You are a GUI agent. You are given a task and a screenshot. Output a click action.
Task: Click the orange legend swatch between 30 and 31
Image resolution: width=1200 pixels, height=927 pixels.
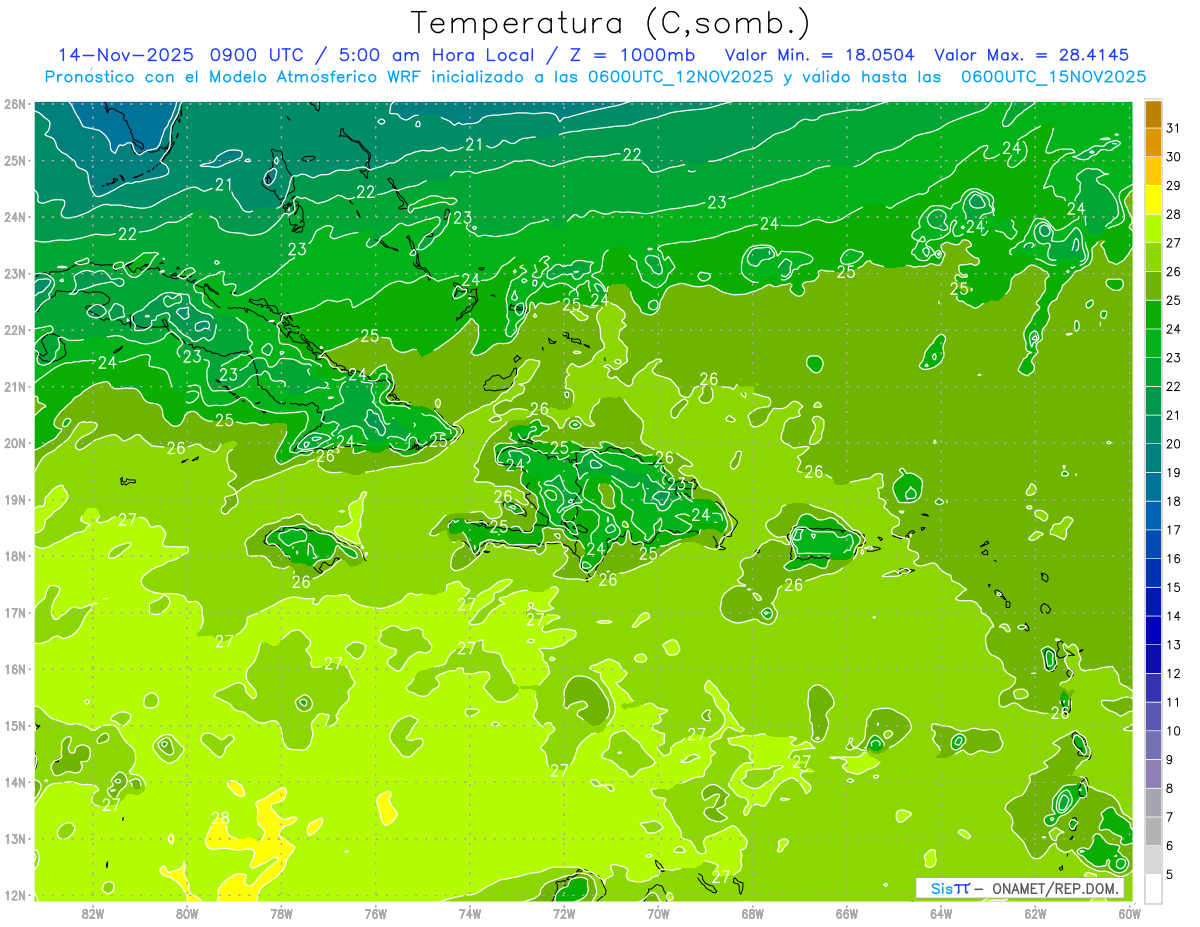1153,143
